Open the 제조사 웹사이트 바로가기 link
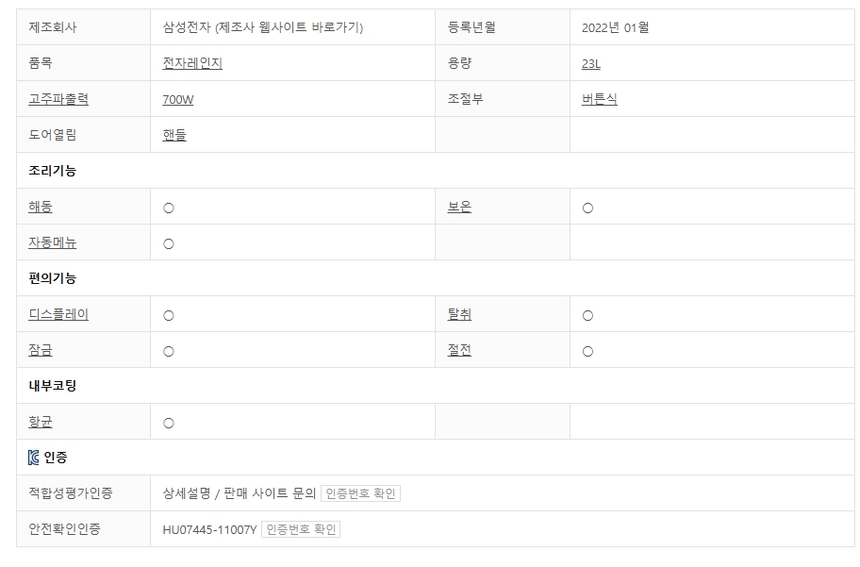This screenshot has width=860, height=567. coord(288,27)
